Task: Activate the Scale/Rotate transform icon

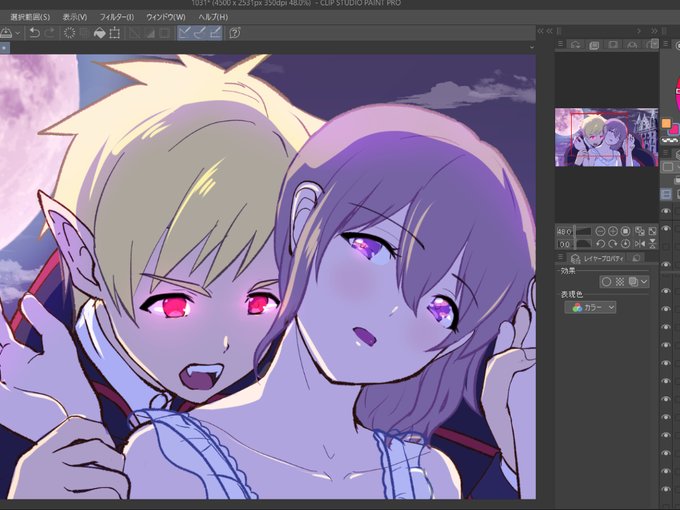Action: [x=114, y=33]
